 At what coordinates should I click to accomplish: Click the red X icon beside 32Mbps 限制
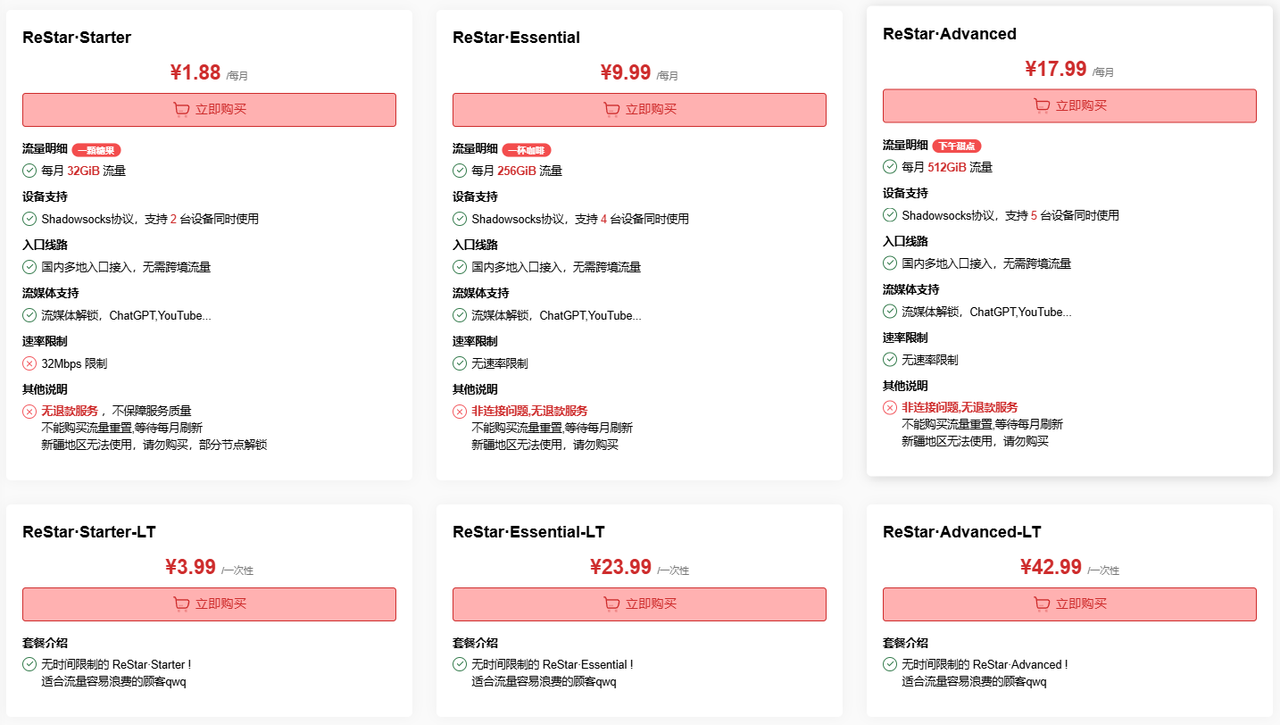pos(30,364)
